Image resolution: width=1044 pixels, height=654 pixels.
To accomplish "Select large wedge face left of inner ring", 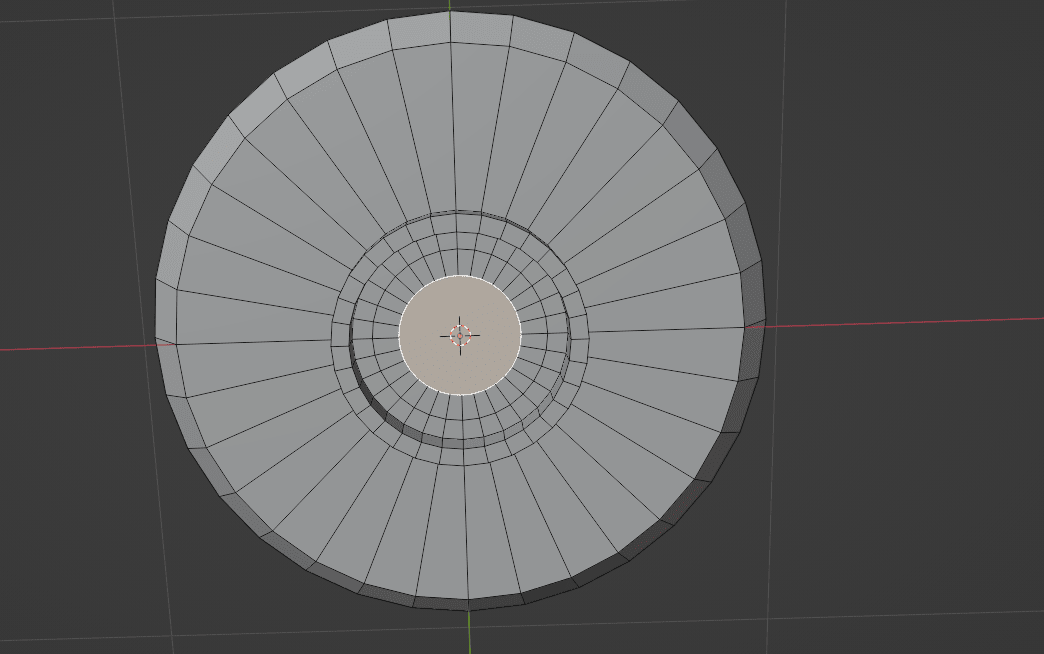I will click(255, 332).
